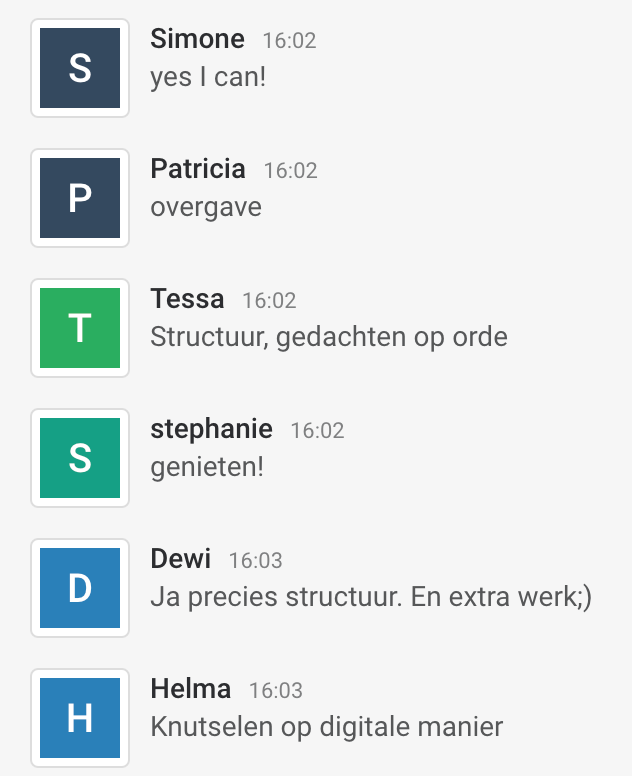This screenshot has width=632, height=776.
Task: Click Simone's dark blue S avatar
Action: 80,68
